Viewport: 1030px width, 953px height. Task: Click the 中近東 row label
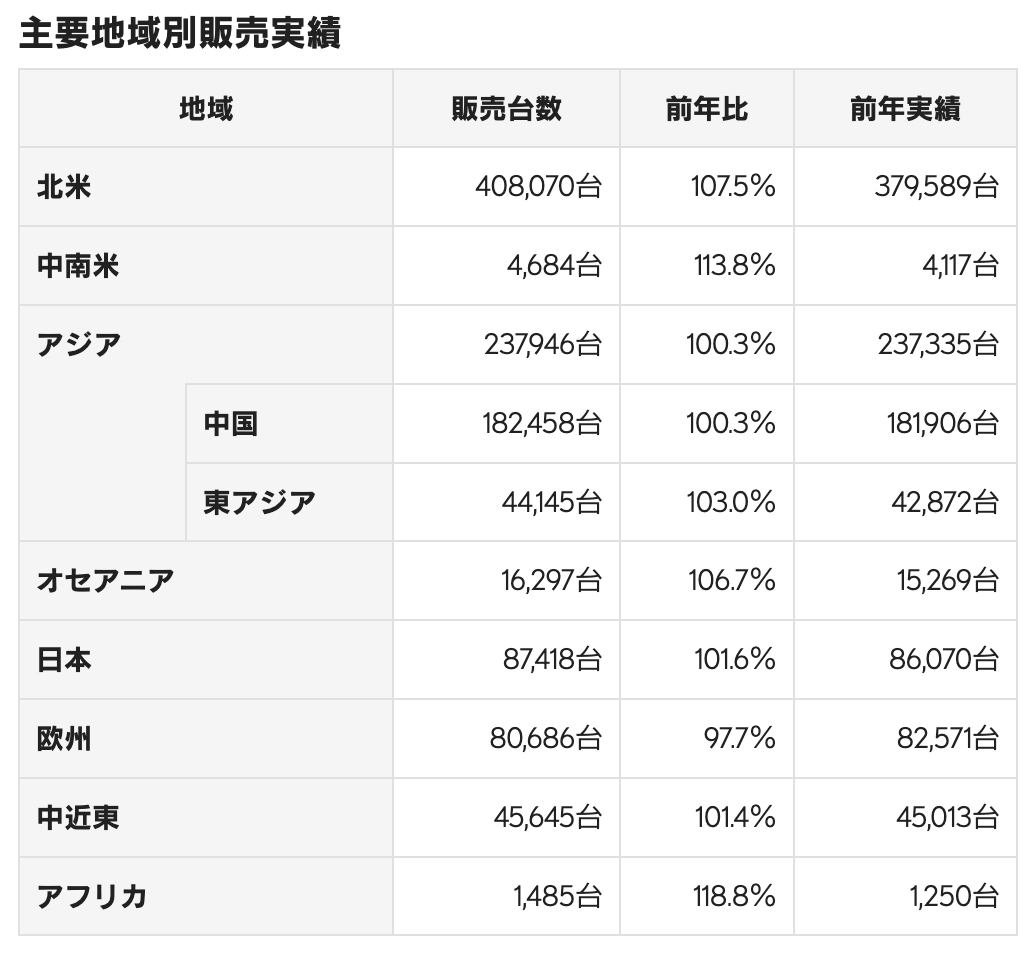[78, 818]
